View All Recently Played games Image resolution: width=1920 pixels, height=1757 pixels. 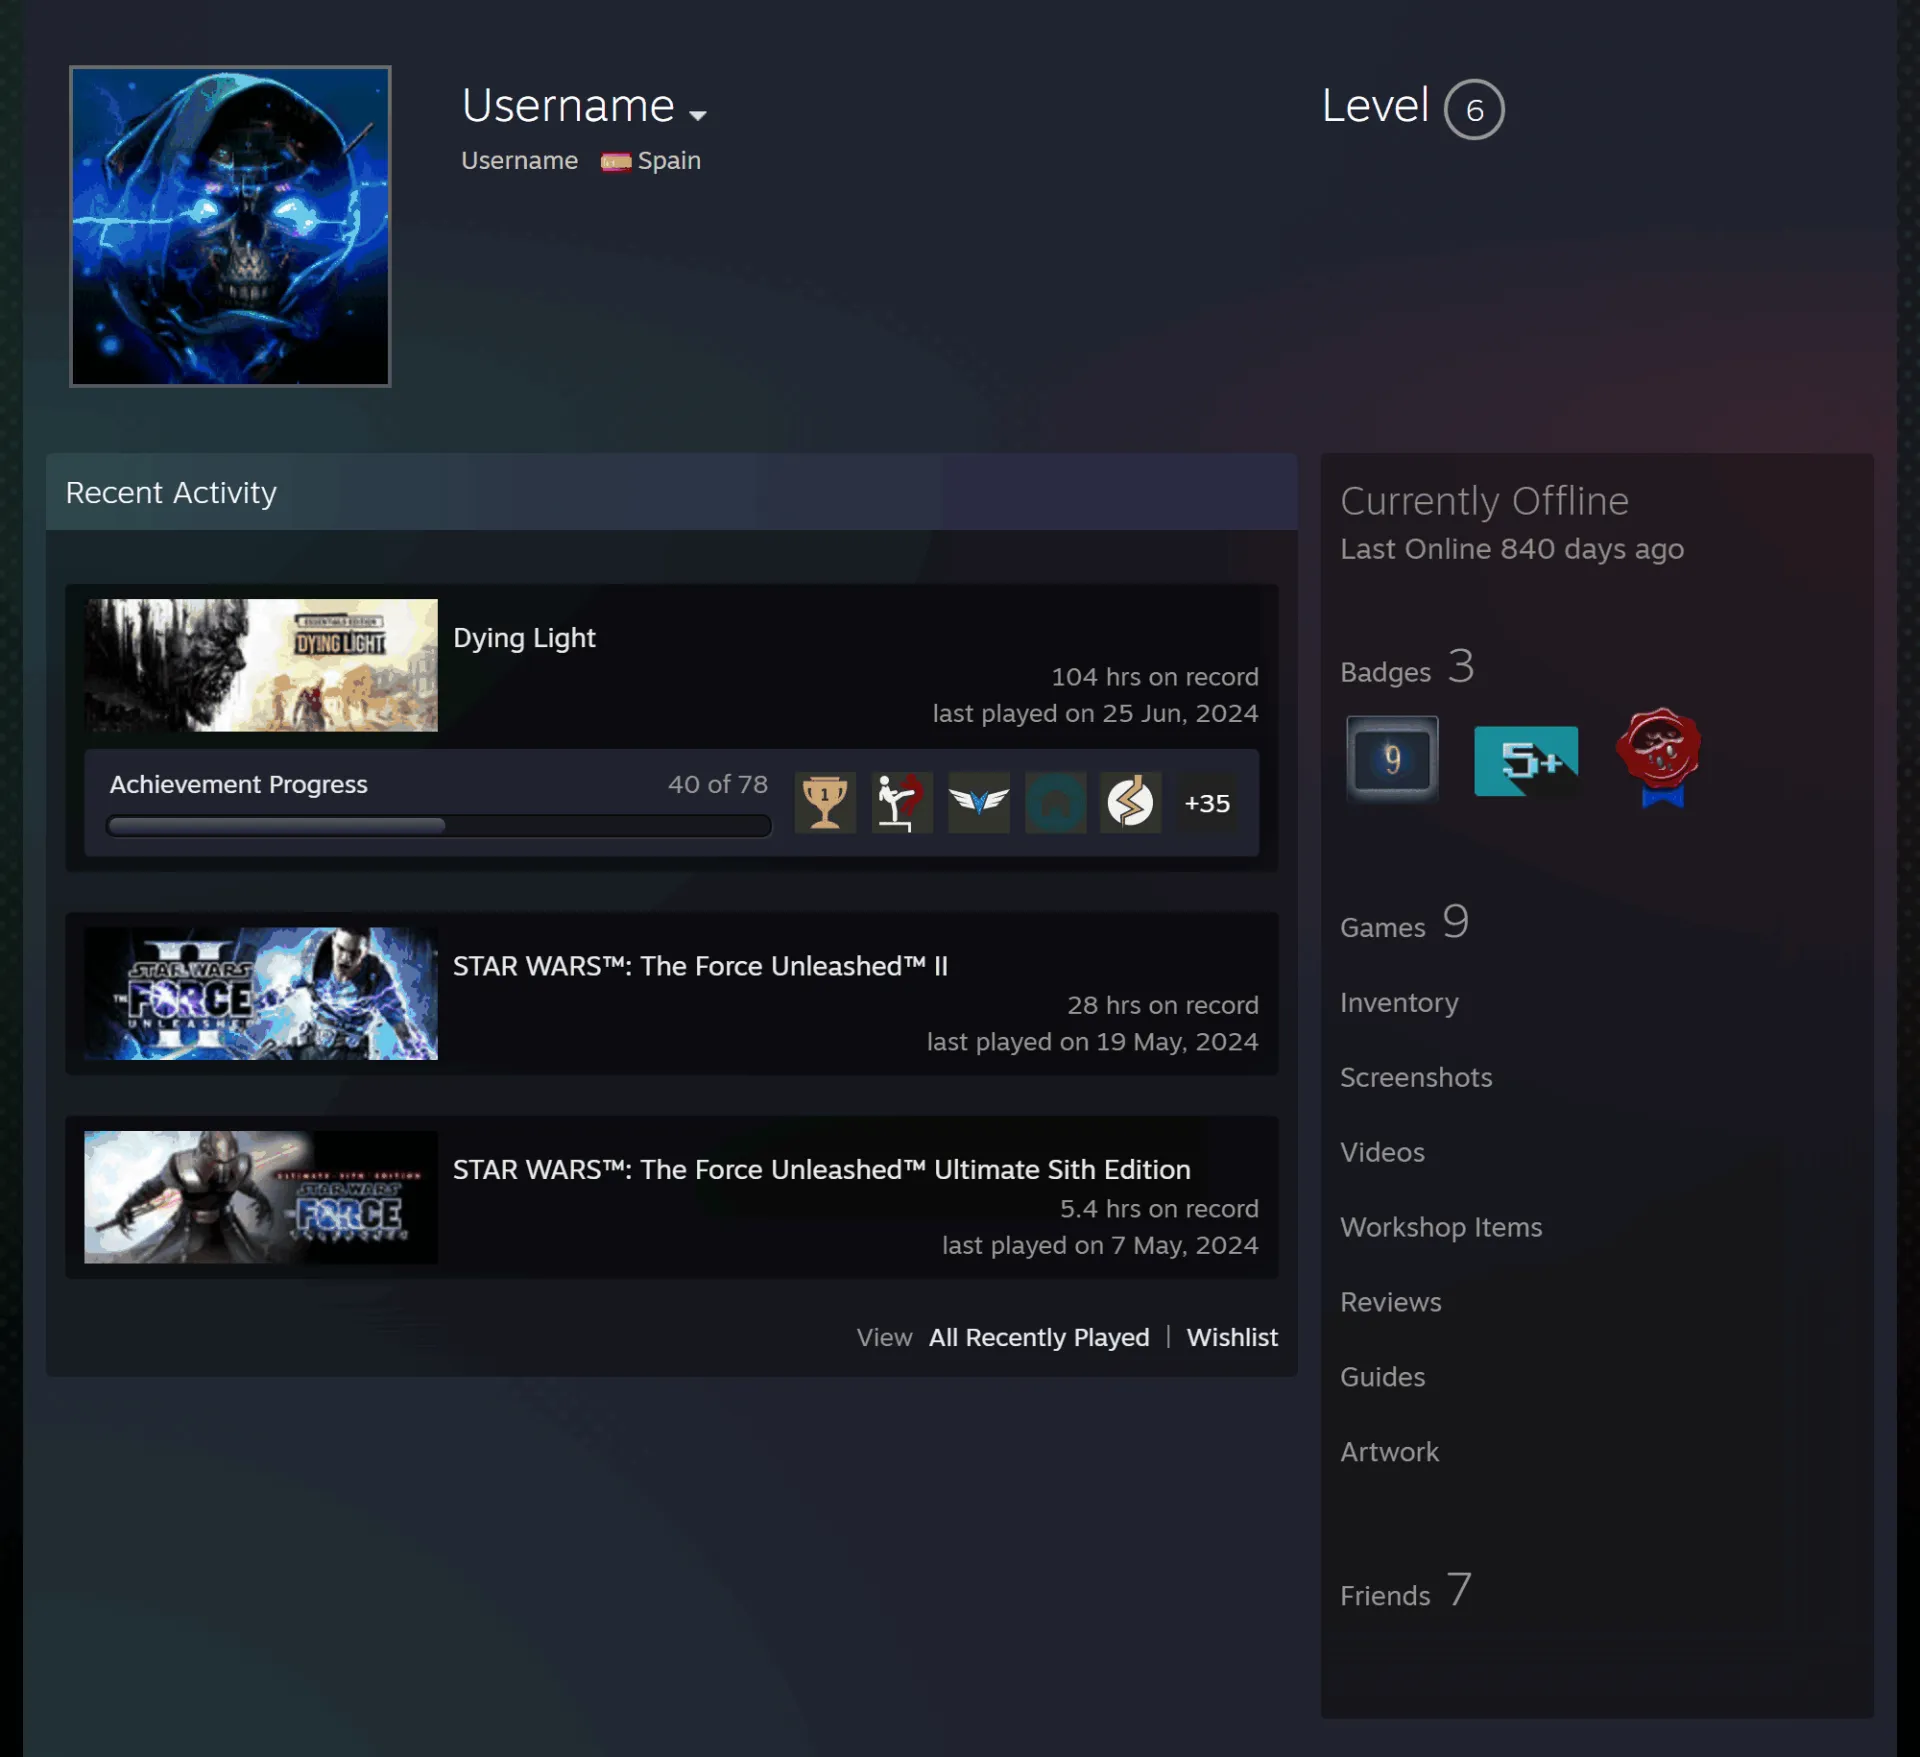point(1039,1337)
